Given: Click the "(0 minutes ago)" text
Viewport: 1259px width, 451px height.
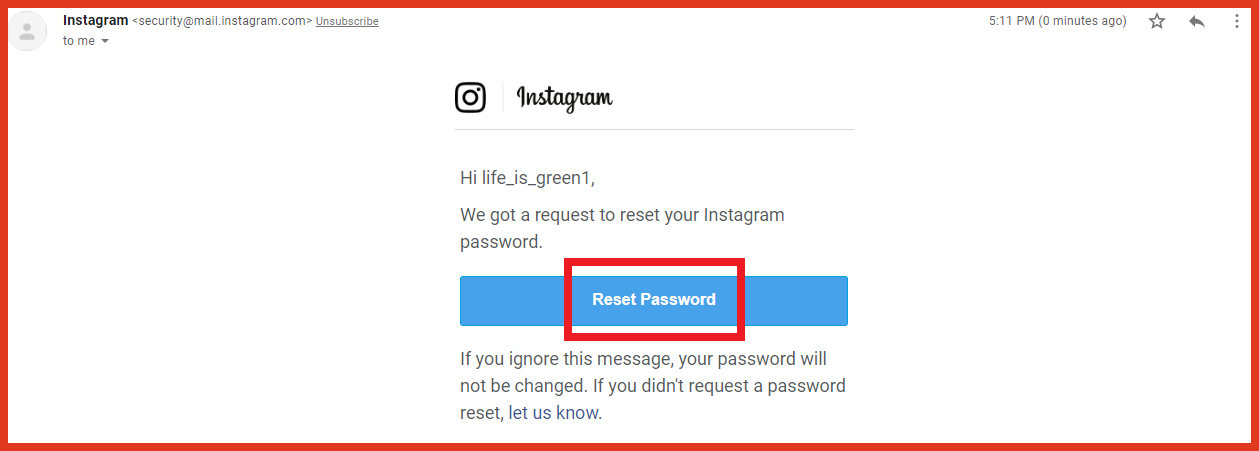Looking at the screenshot, I should 1083,21.
